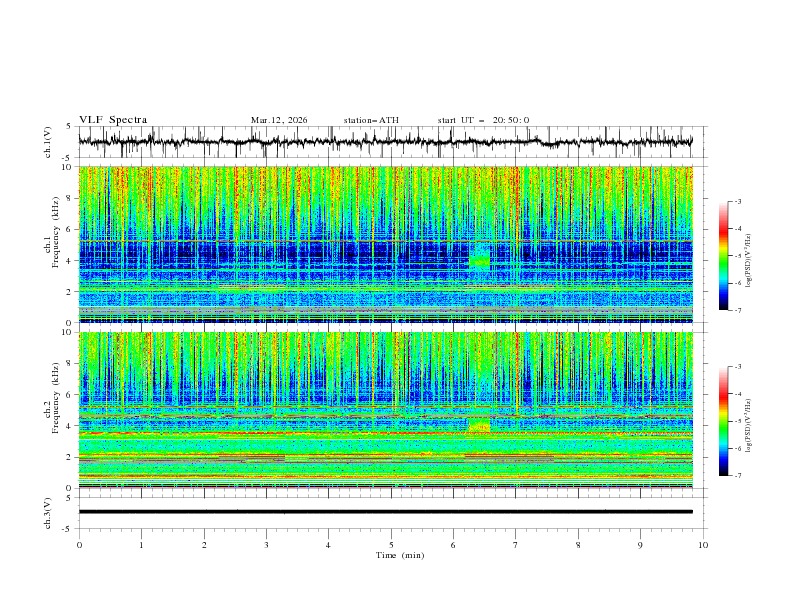Screen dimensions: 792x612
Task: Click the '-5' tick on ch.3(V) waveform axis
Action: point(68,529)
